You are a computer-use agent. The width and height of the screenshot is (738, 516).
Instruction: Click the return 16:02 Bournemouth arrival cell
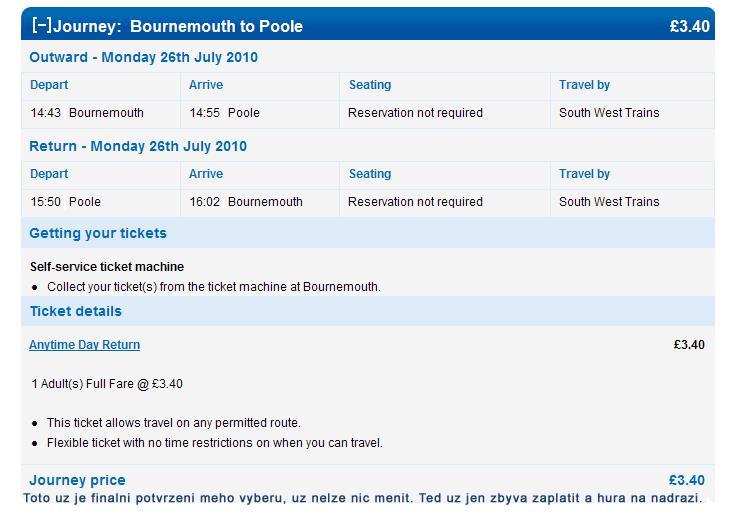click(260, 202)
